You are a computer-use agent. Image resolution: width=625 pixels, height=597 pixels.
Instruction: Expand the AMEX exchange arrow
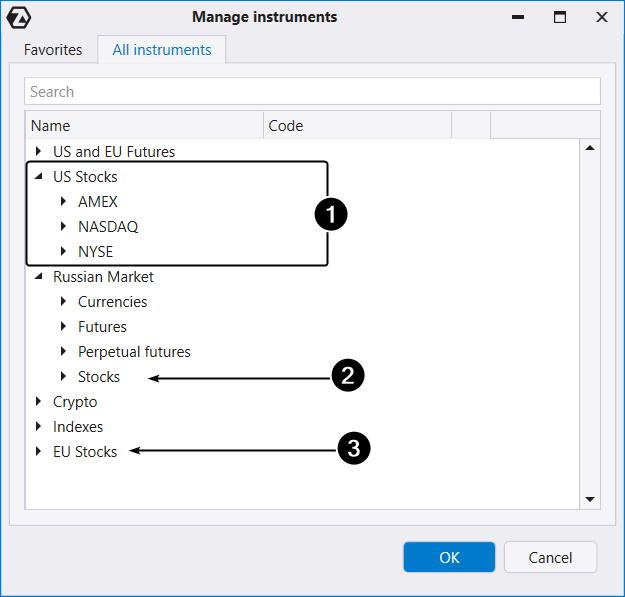pyautogui.click(x=64, y=202)
